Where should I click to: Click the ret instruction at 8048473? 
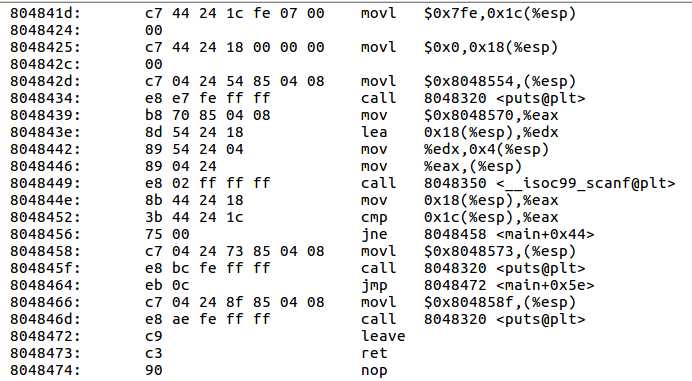(374, 353)
